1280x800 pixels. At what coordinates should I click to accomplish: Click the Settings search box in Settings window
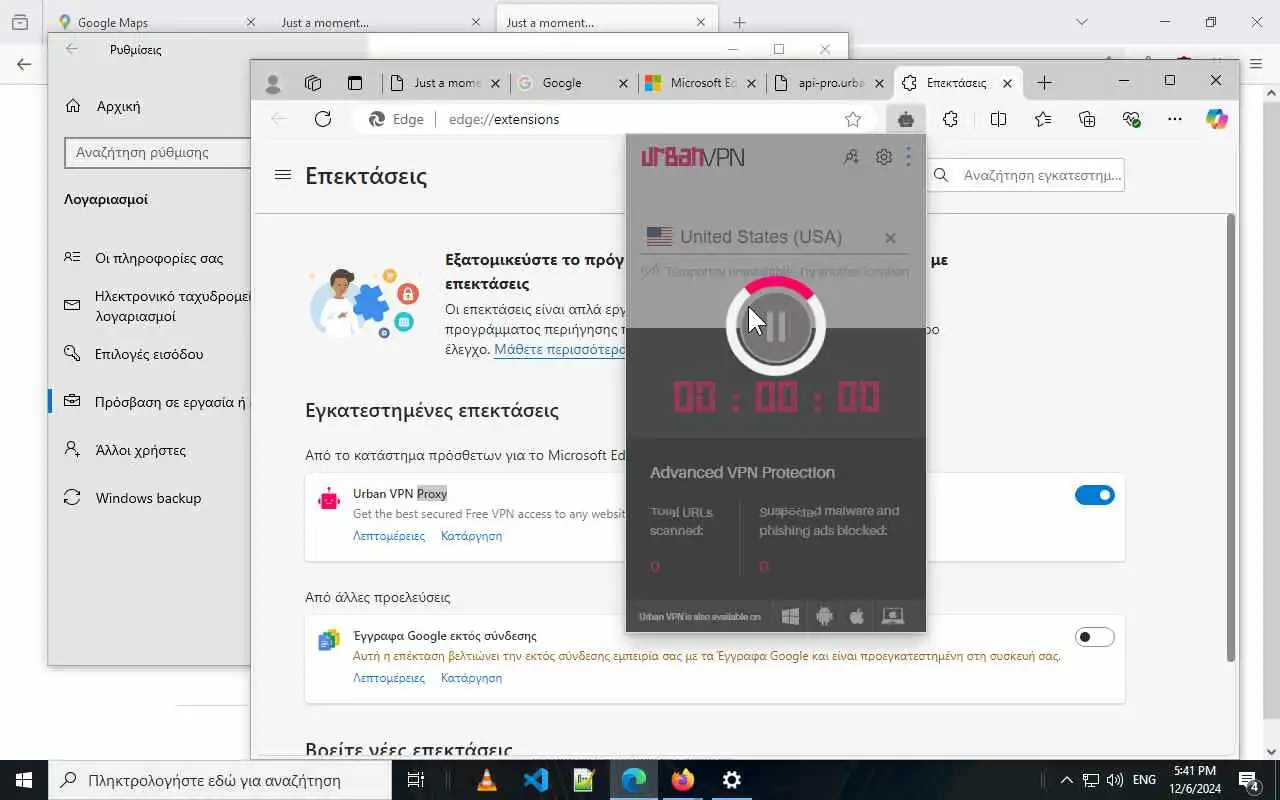pos(157,153)
